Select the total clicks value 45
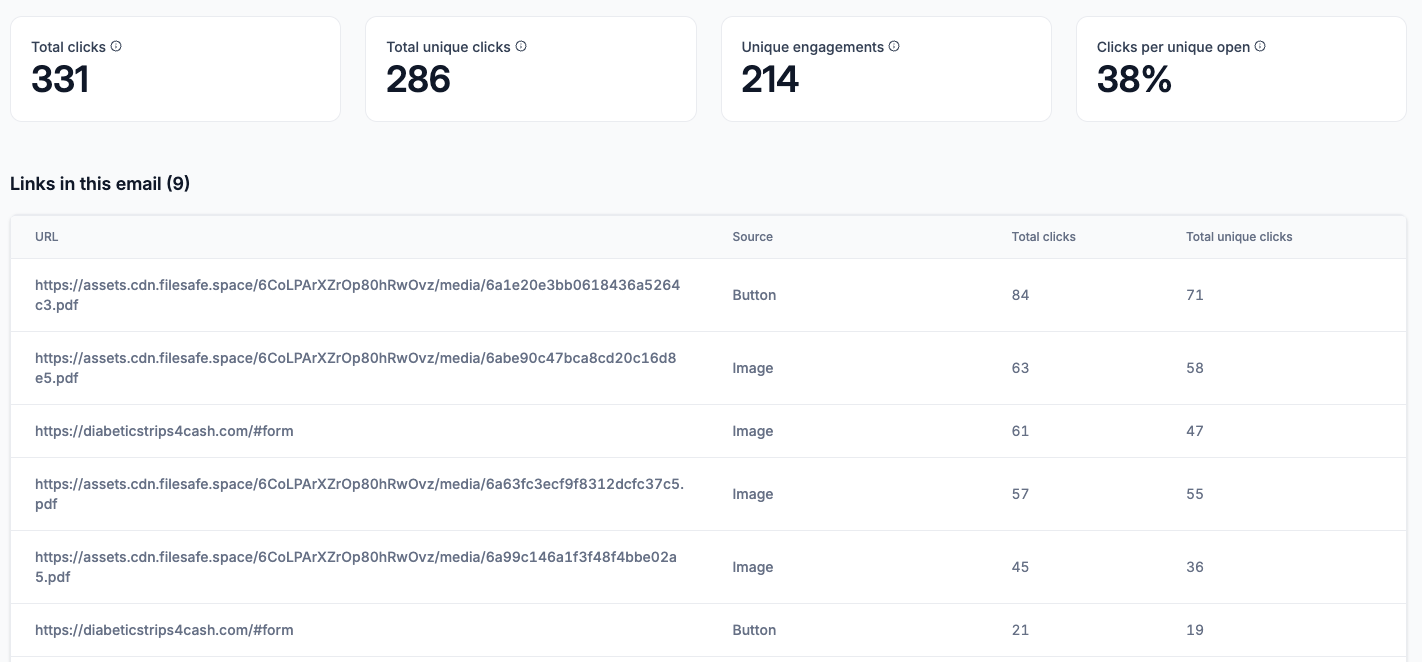The image size is (1422, 662). point(1020,567)
